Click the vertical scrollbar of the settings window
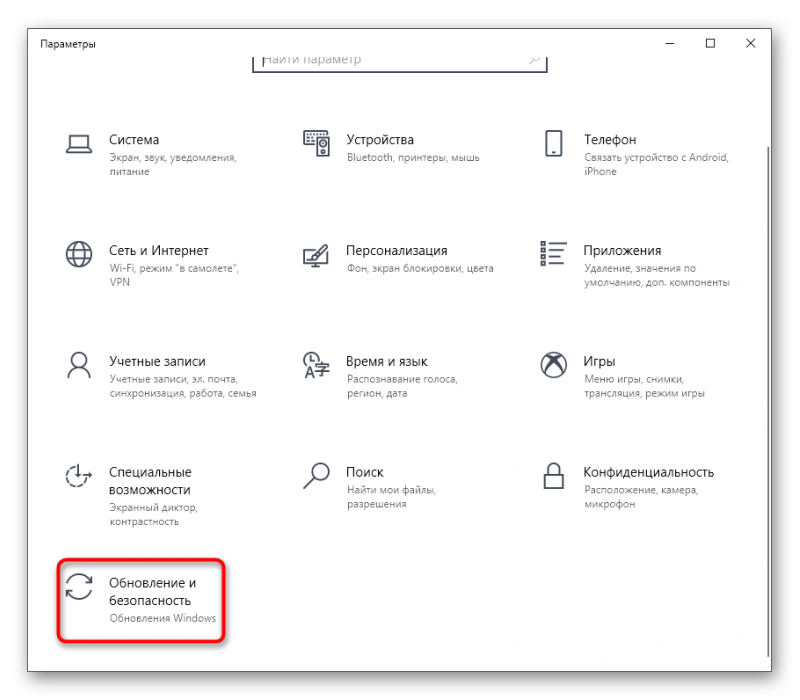This screenshot has height=700, width=800. [768, 401]
